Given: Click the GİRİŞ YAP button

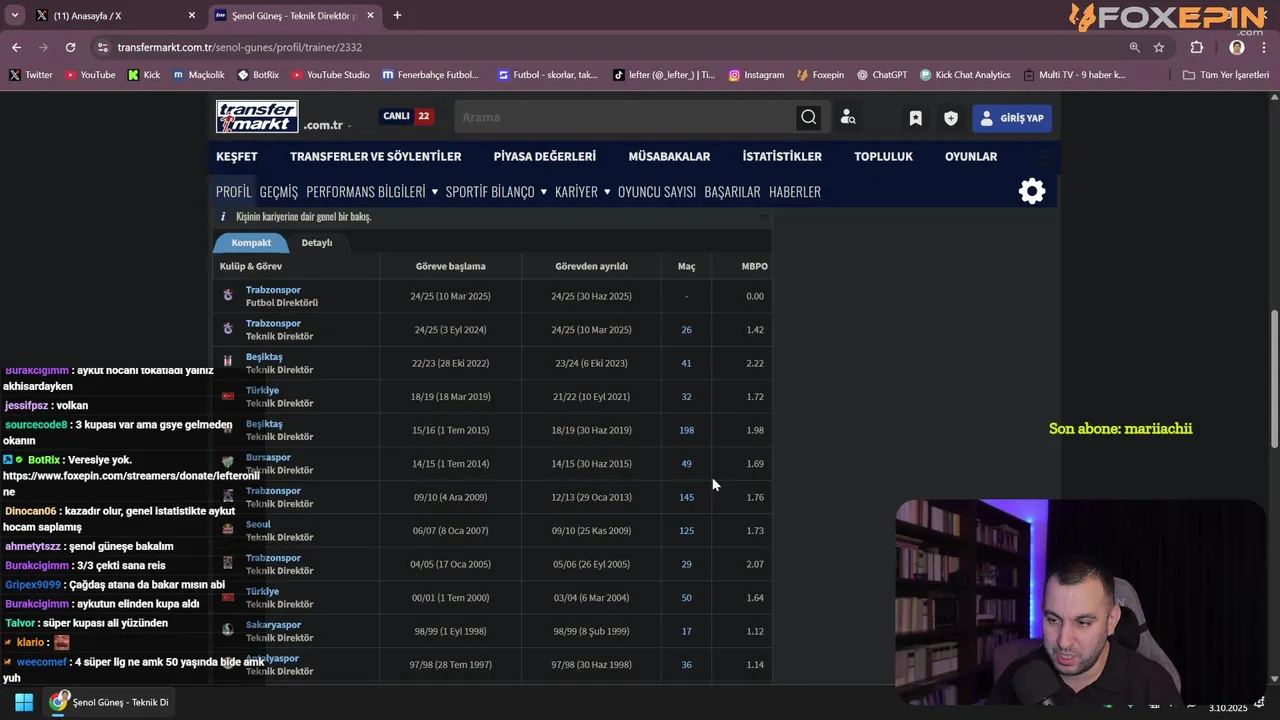Looking at the screenshot, I should pos(1012,118).
